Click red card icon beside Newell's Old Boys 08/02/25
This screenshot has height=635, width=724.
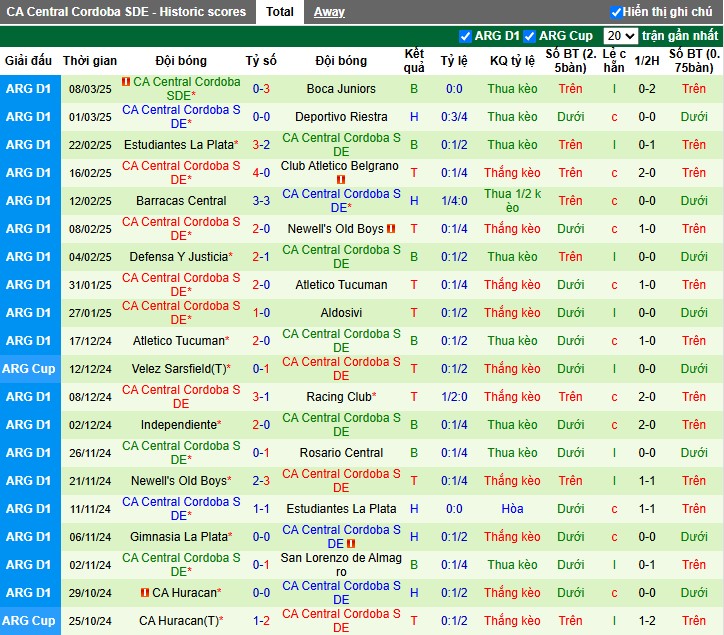[391, 229]
